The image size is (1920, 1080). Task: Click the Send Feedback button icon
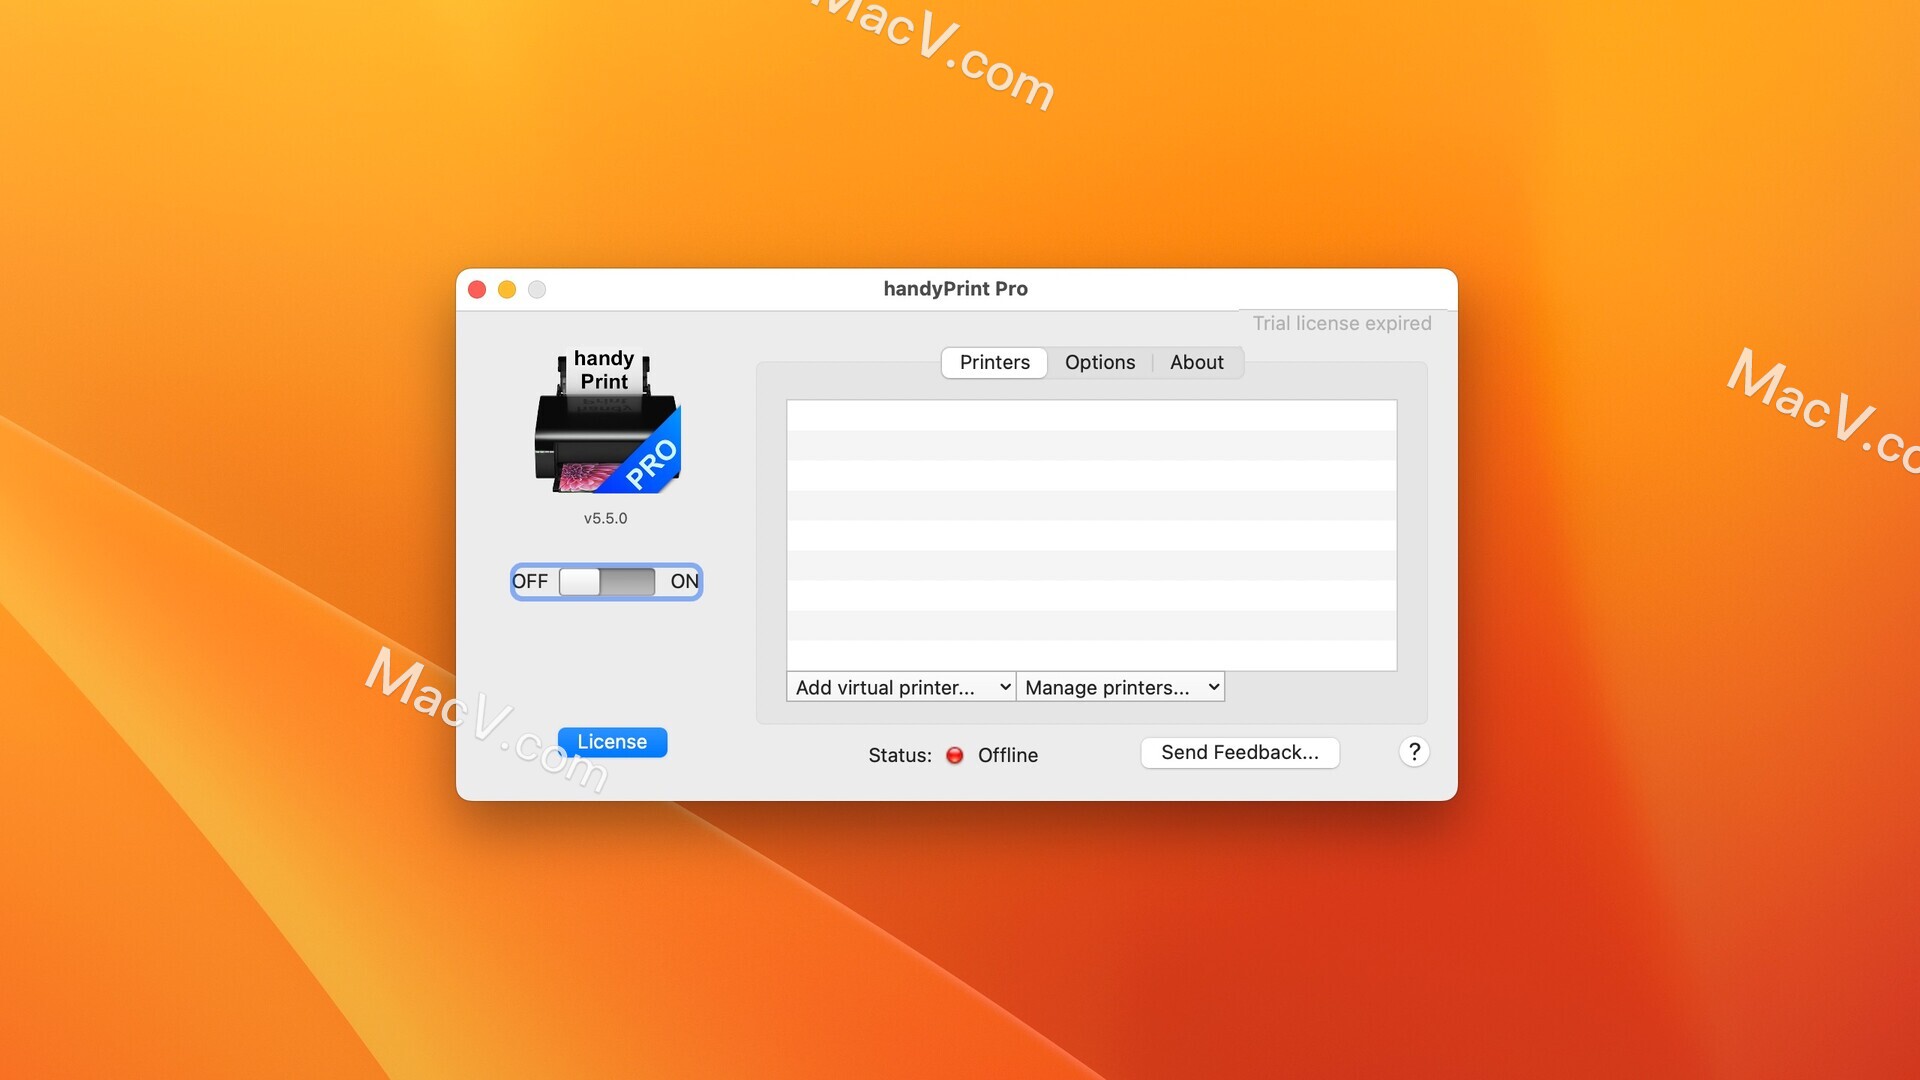point(1238,750)
